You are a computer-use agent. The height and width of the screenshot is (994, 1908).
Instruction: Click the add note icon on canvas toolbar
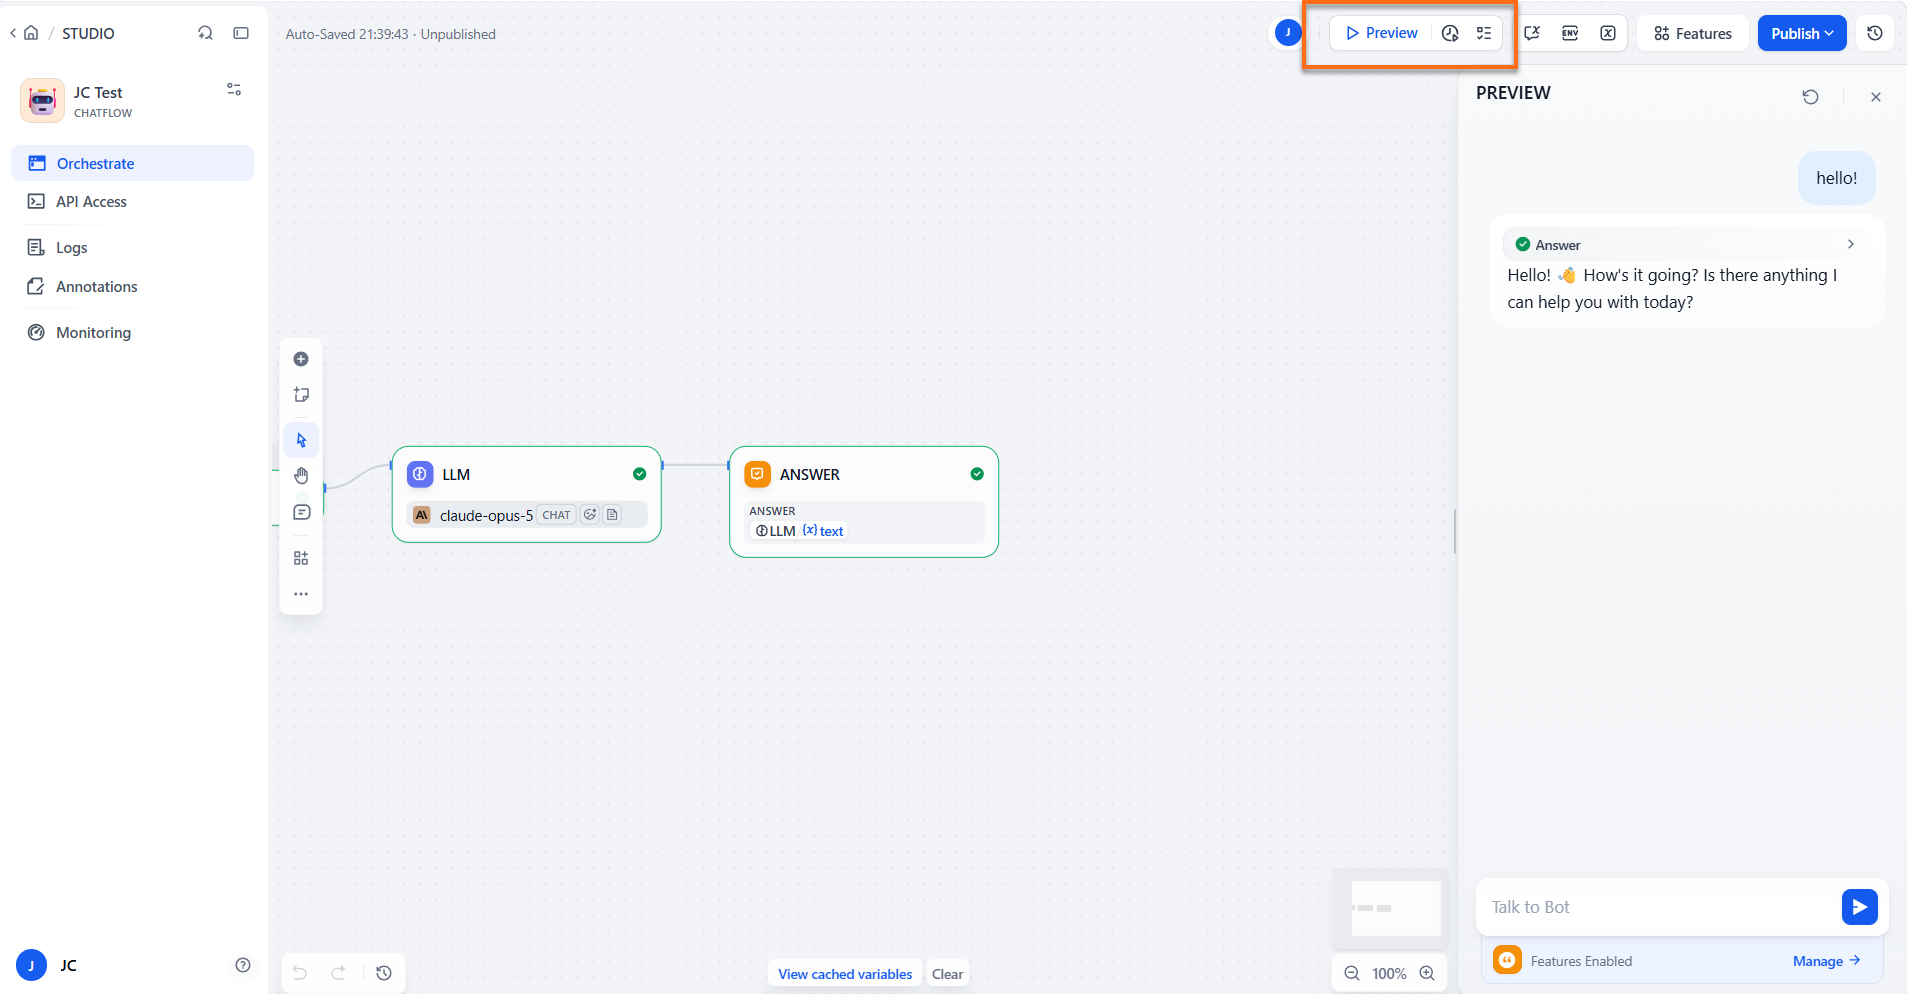pos(301,395)
